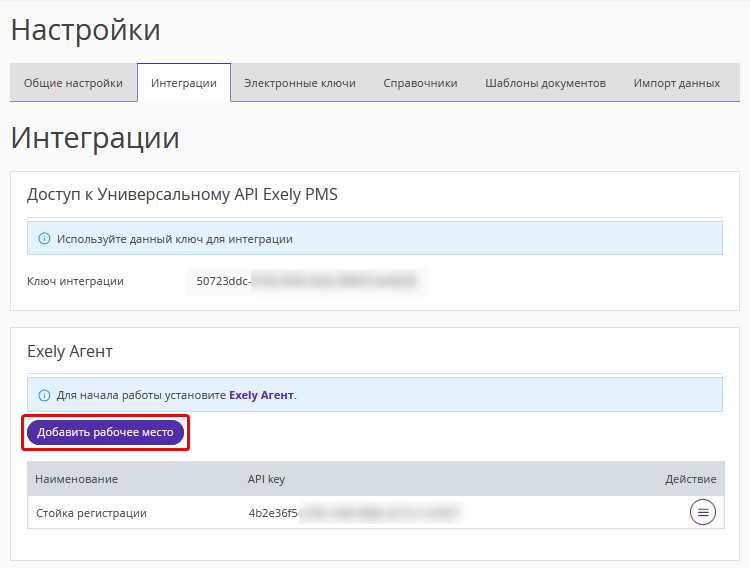750x568 pixels.
Task: Go to Справочники tab
Action: [420, 83]
